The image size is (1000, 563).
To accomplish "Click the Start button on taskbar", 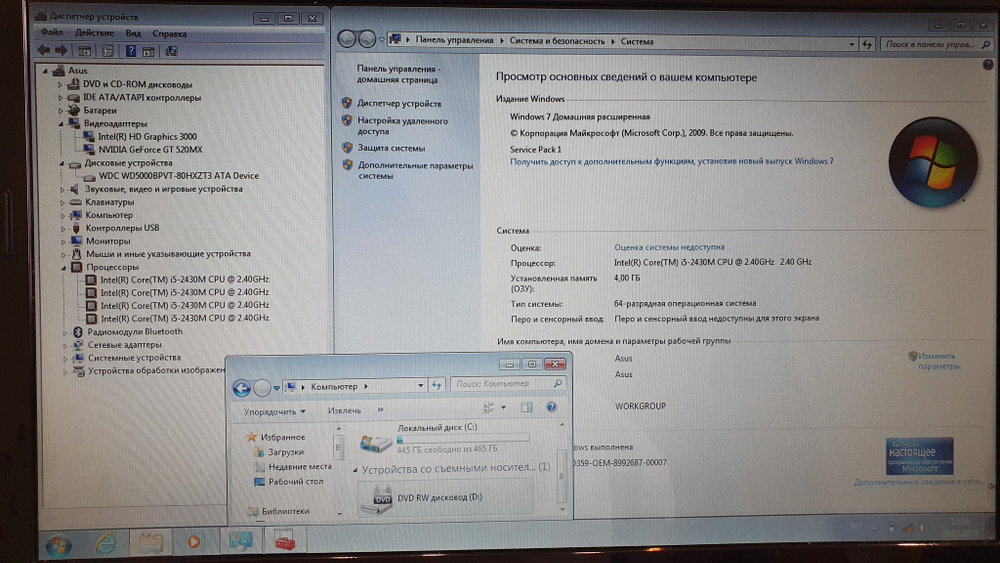I will 59,544.
